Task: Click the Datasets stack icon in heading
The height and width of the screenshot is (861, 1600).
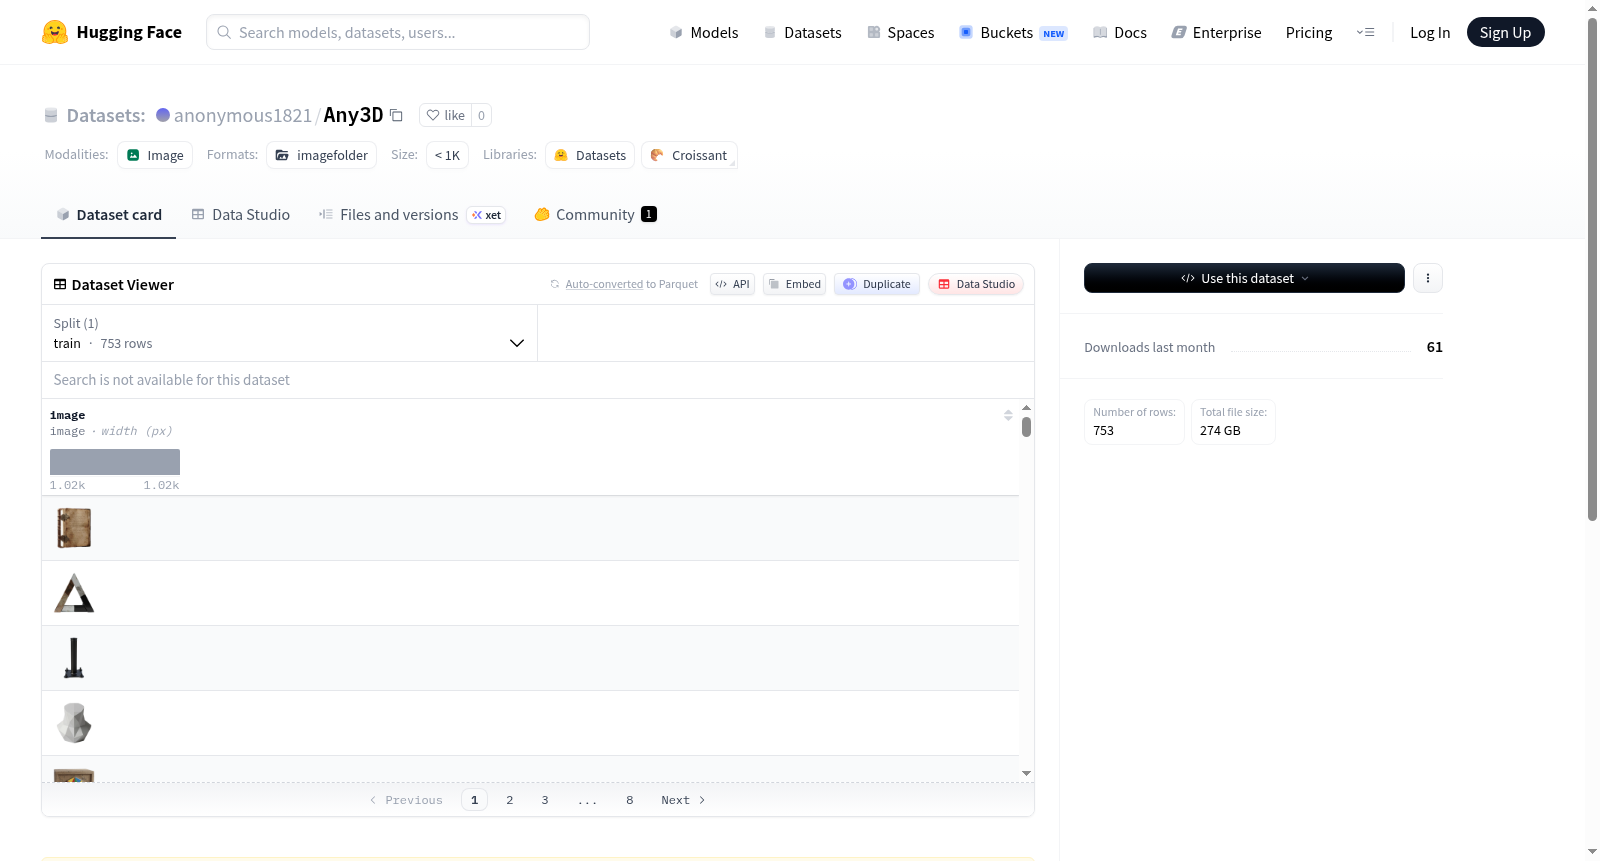Action: click(51, 116)
